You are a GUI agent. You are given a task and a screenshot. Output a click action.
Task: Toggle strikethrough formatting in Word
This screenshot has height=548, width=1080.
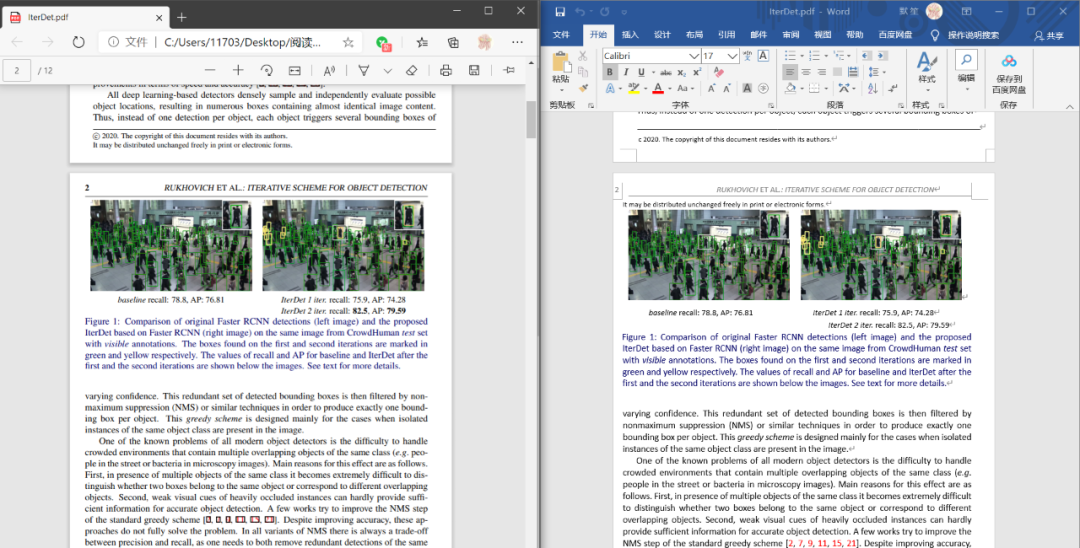(x=665, y=72)
